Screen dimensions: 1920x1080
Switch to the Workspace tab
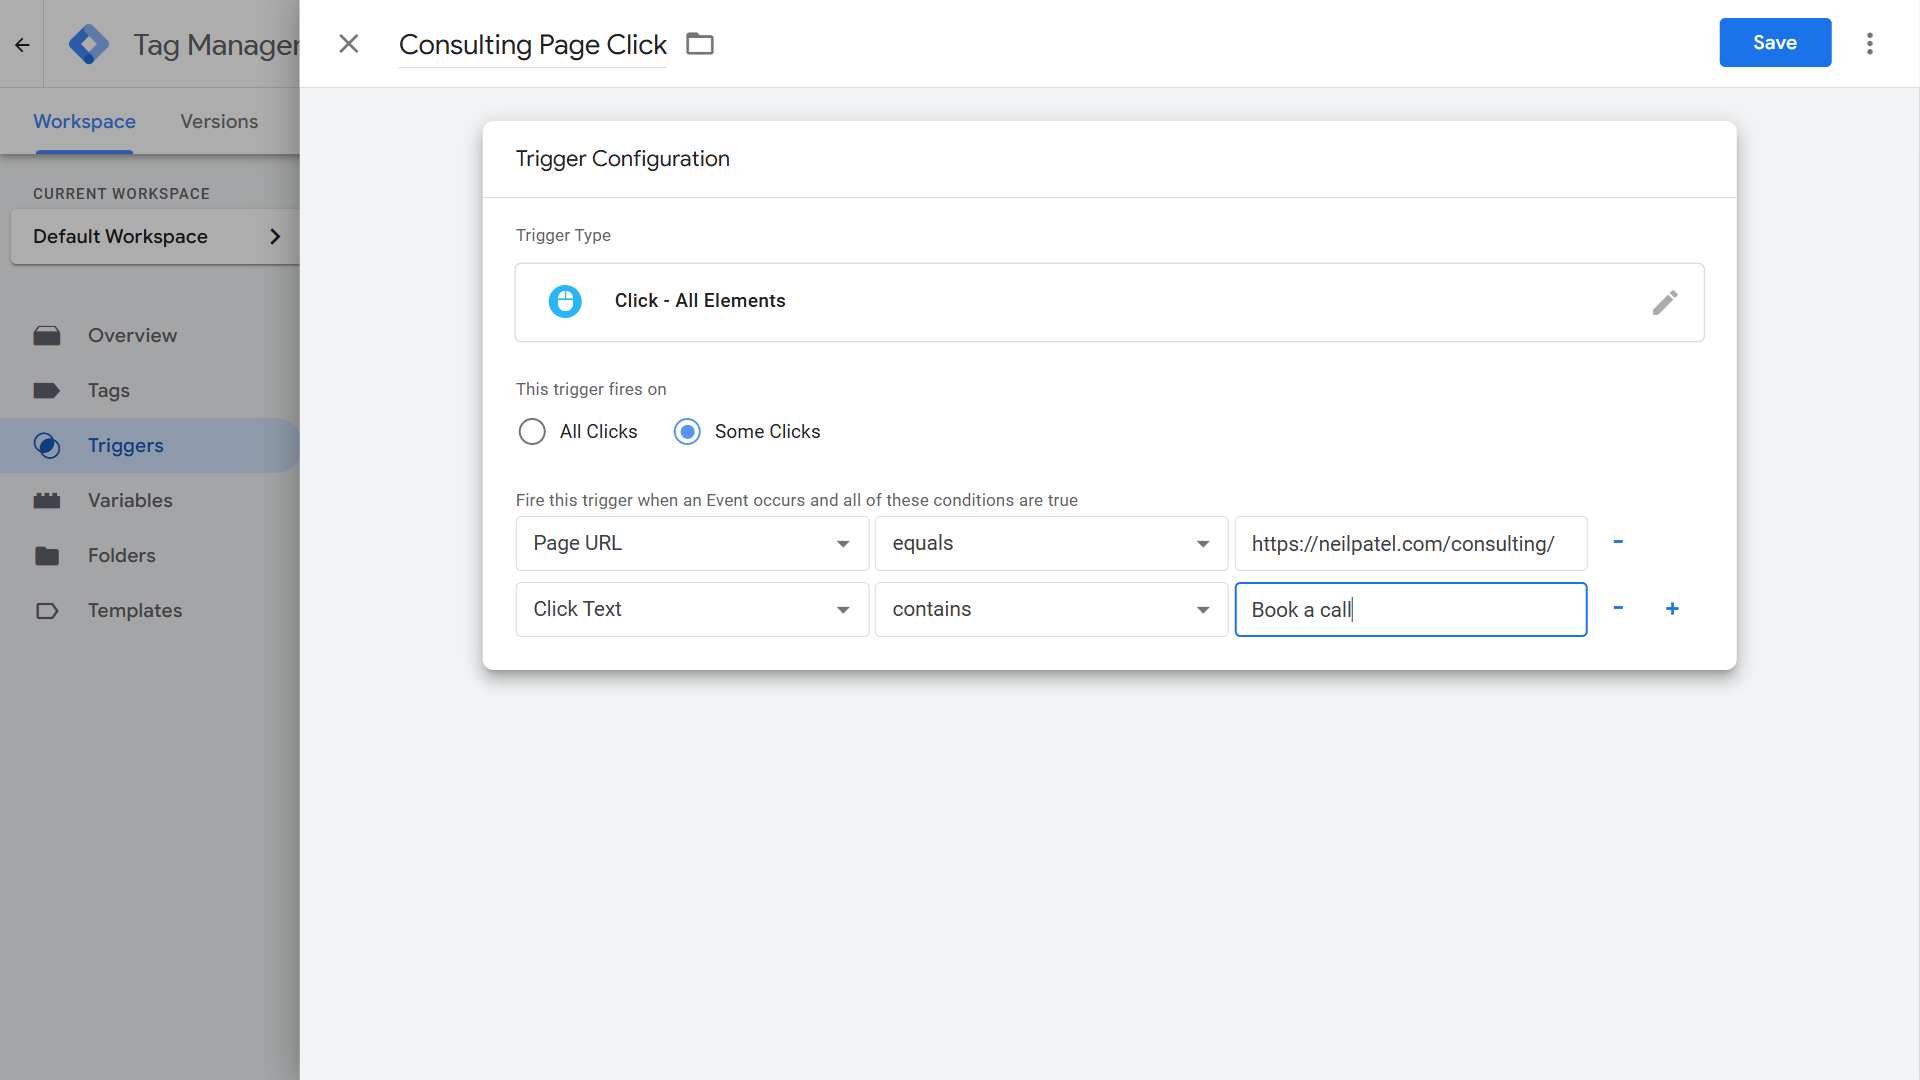(x=84, y=121)
